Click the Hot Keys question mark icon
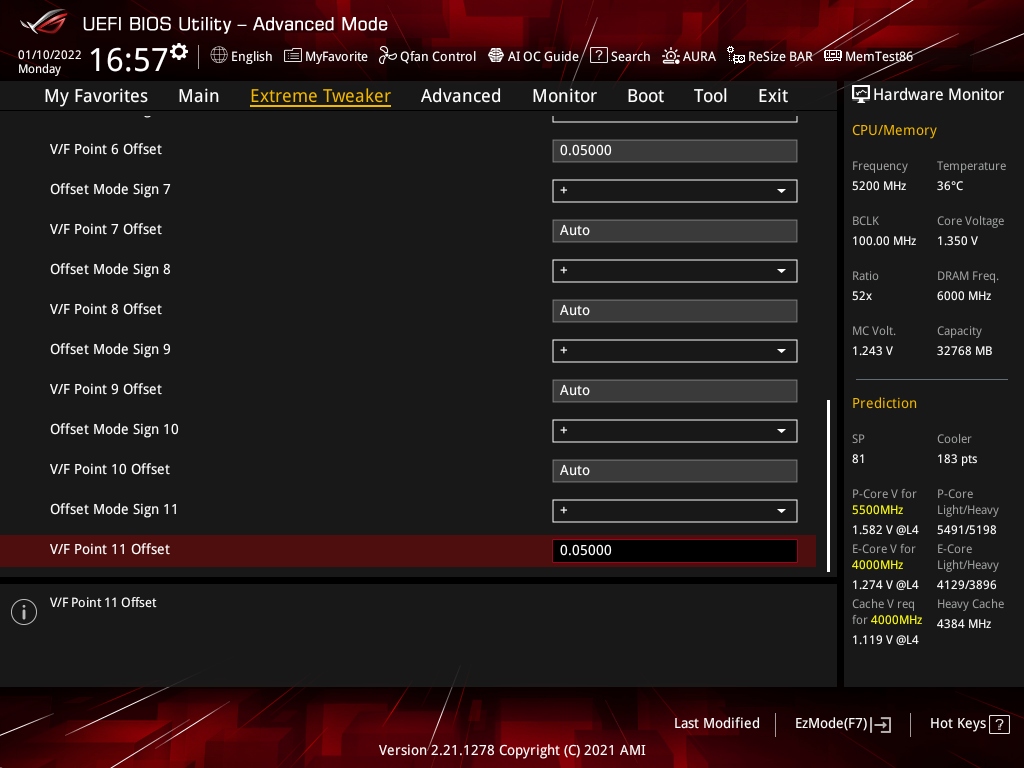 [x=999, y=724]
